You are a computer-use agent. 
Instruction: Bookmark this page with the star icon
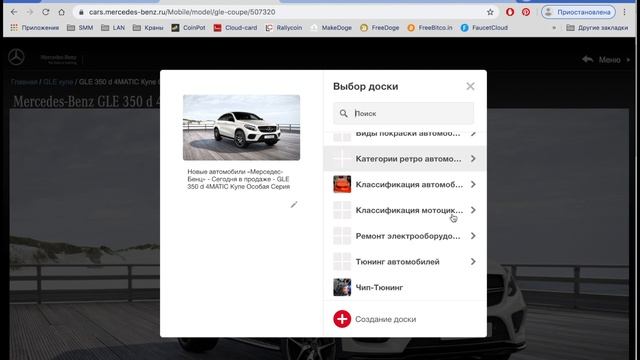pyautogui.click(x=490, y=12)
